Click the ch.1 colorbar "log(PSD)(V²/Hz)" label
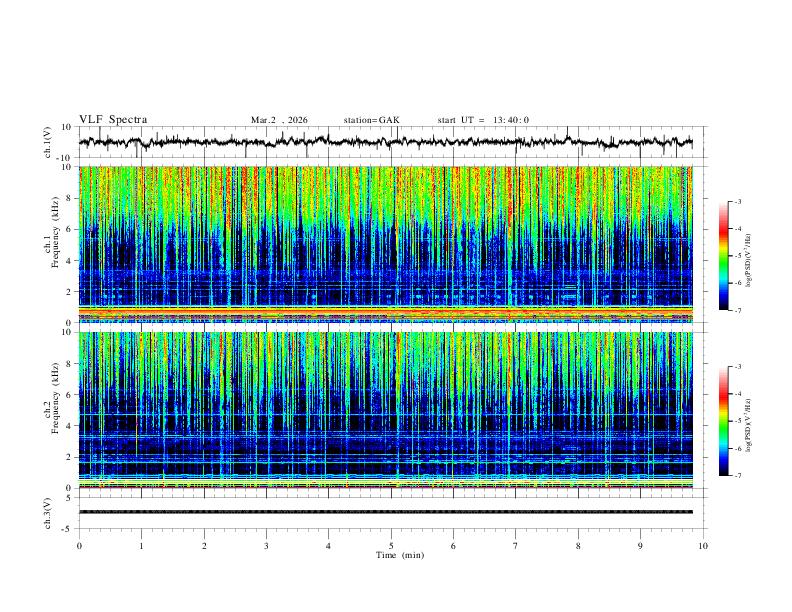This screenshot has height=612, width=792. [748, 261]
